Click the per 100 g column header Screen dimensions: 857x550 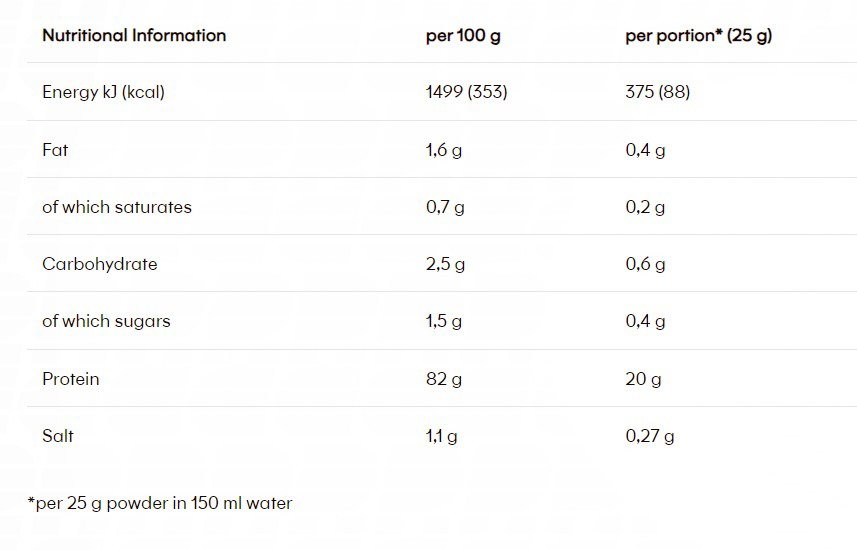pyautogui.click(x=461, y=35)
